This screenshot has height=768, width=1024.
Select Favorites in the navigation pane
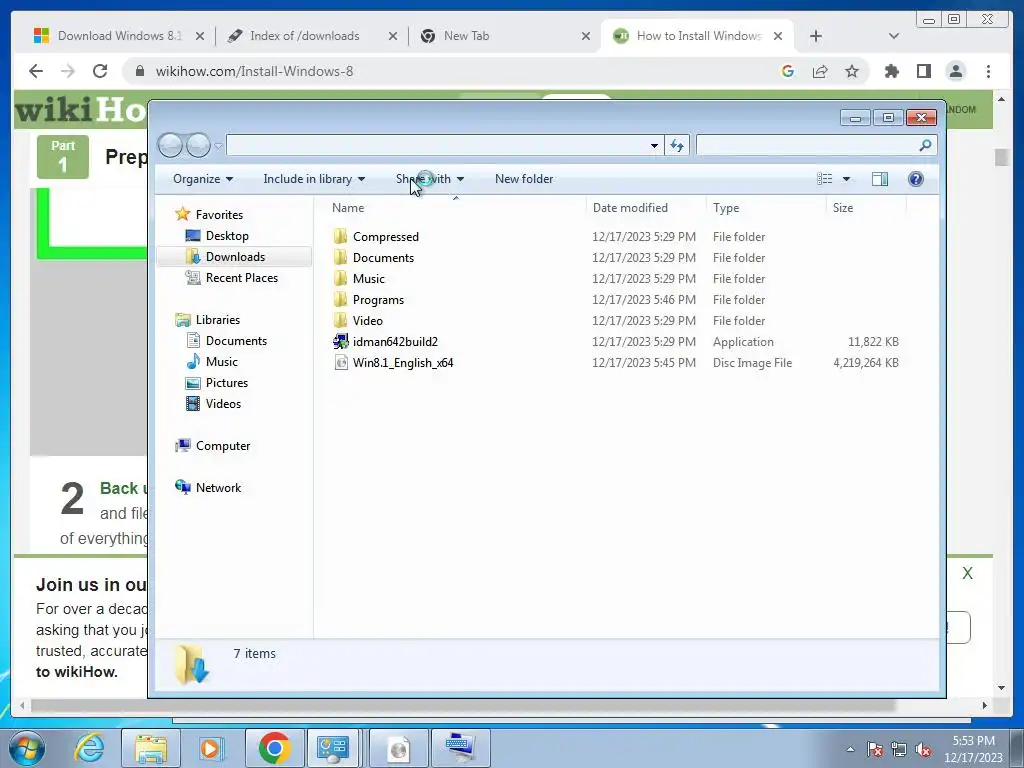click(219, 214)
